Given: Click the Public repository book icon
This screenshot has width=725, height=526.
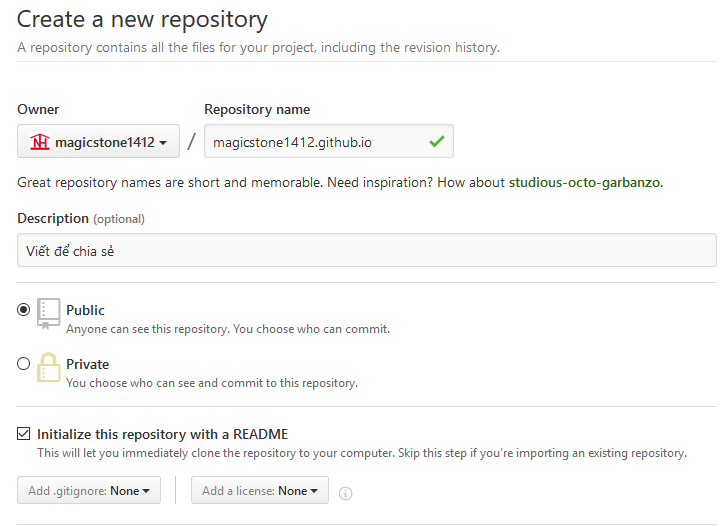Looking at the screenshot, I should (49, 313).
